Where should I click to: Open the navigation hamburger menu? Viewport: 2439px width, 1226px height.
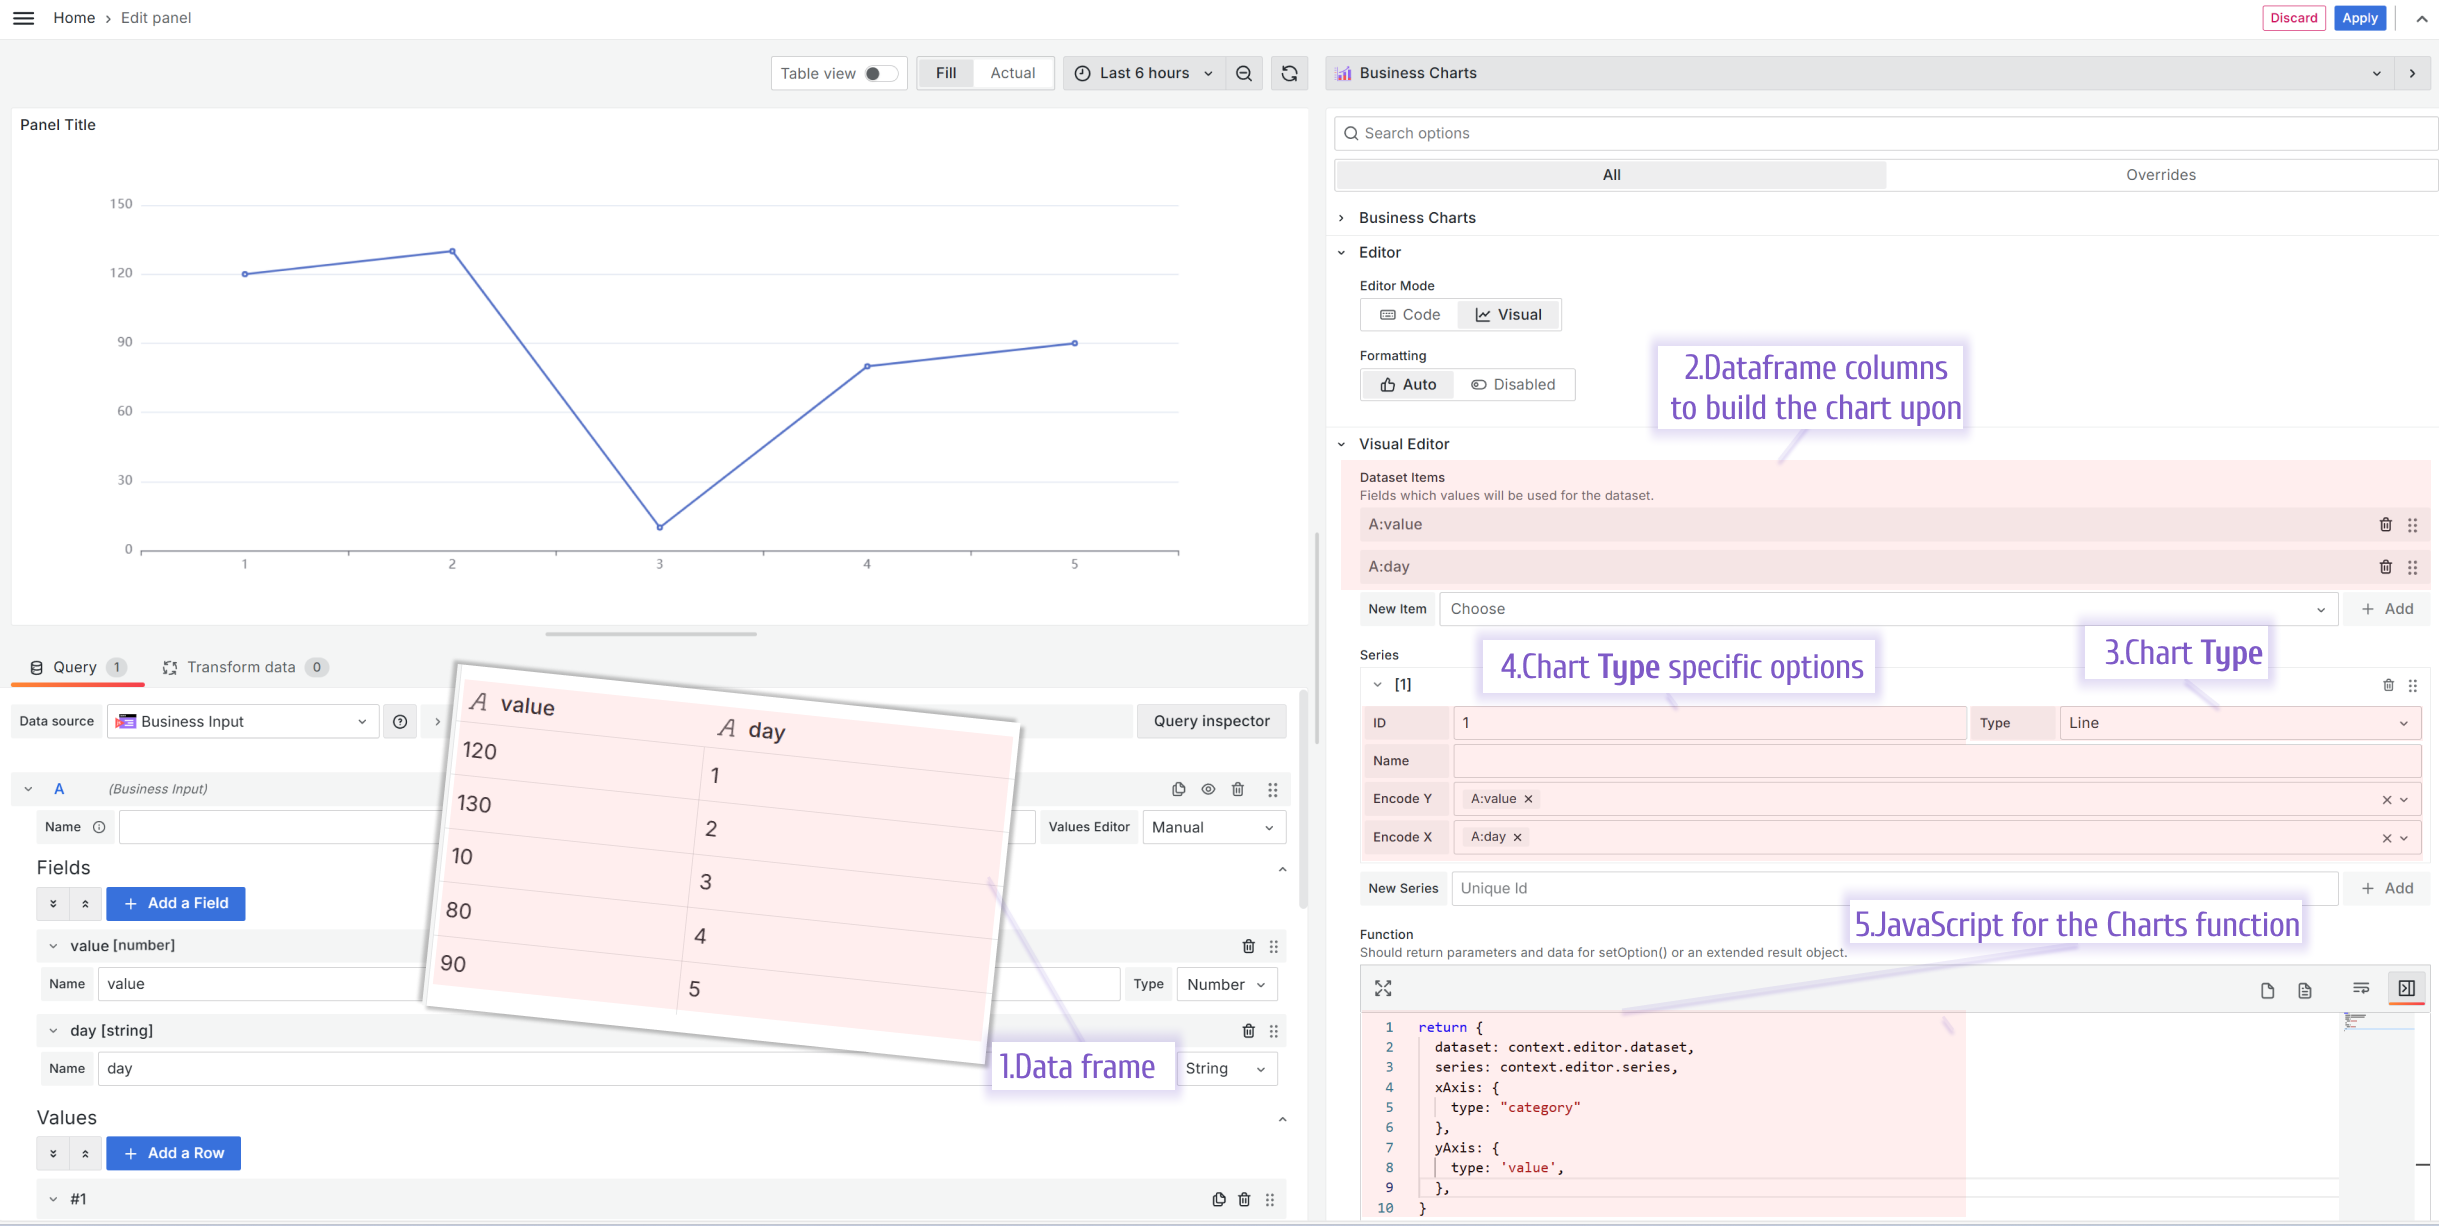23,17
